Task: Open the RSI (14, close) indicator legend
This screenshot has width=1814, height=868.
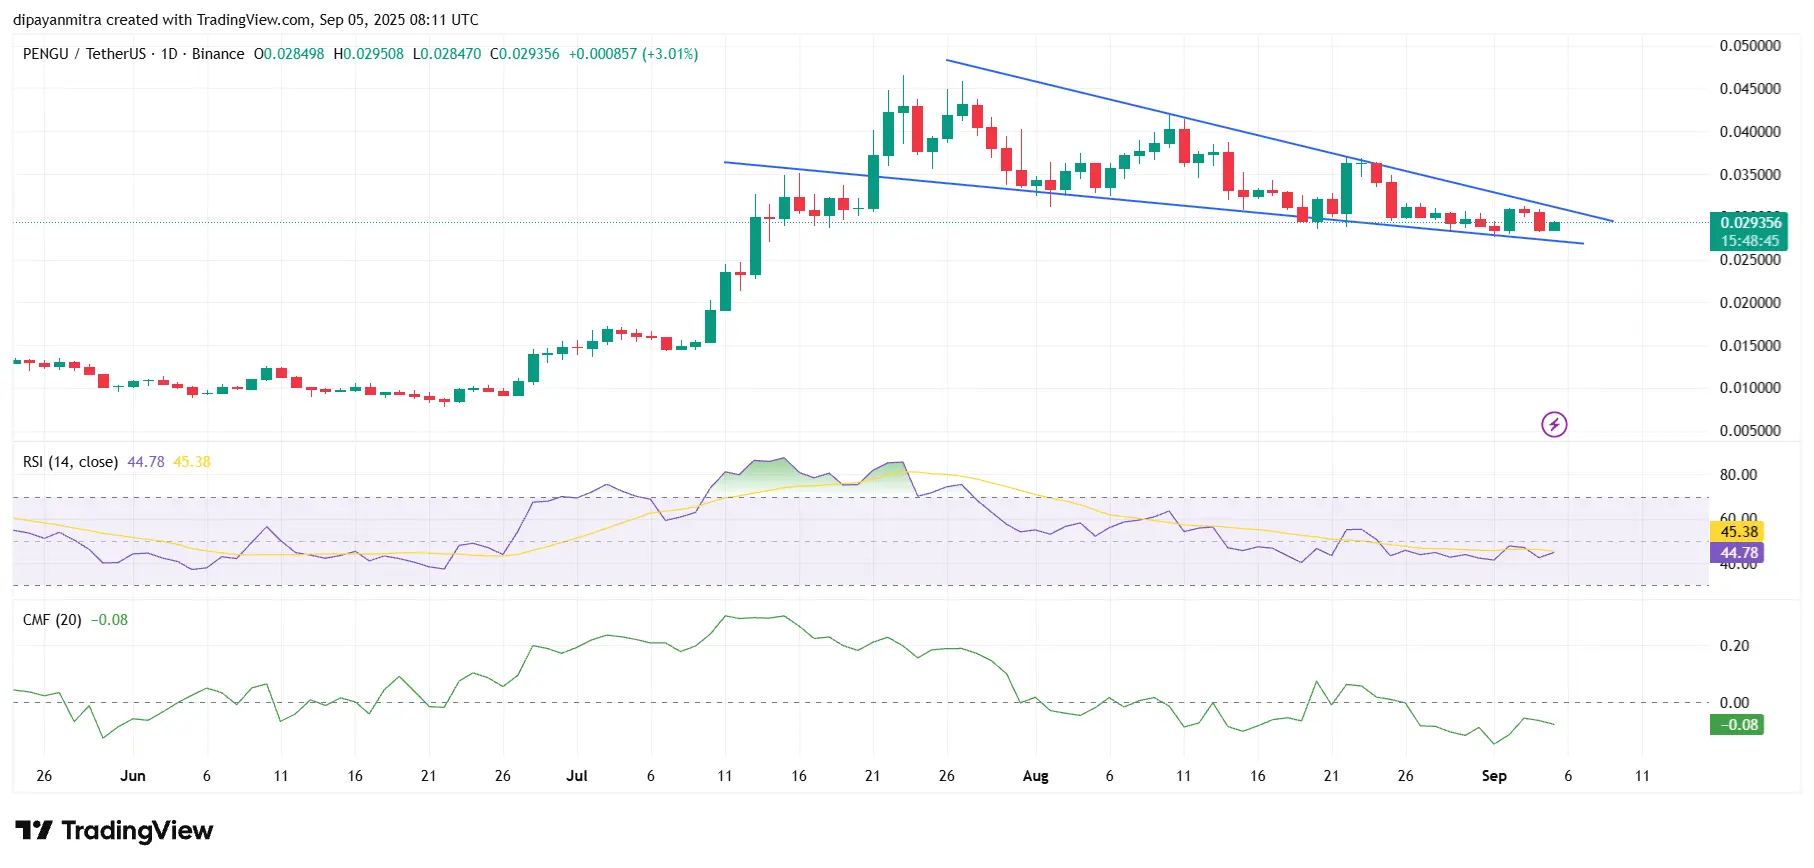Action: 70,462
